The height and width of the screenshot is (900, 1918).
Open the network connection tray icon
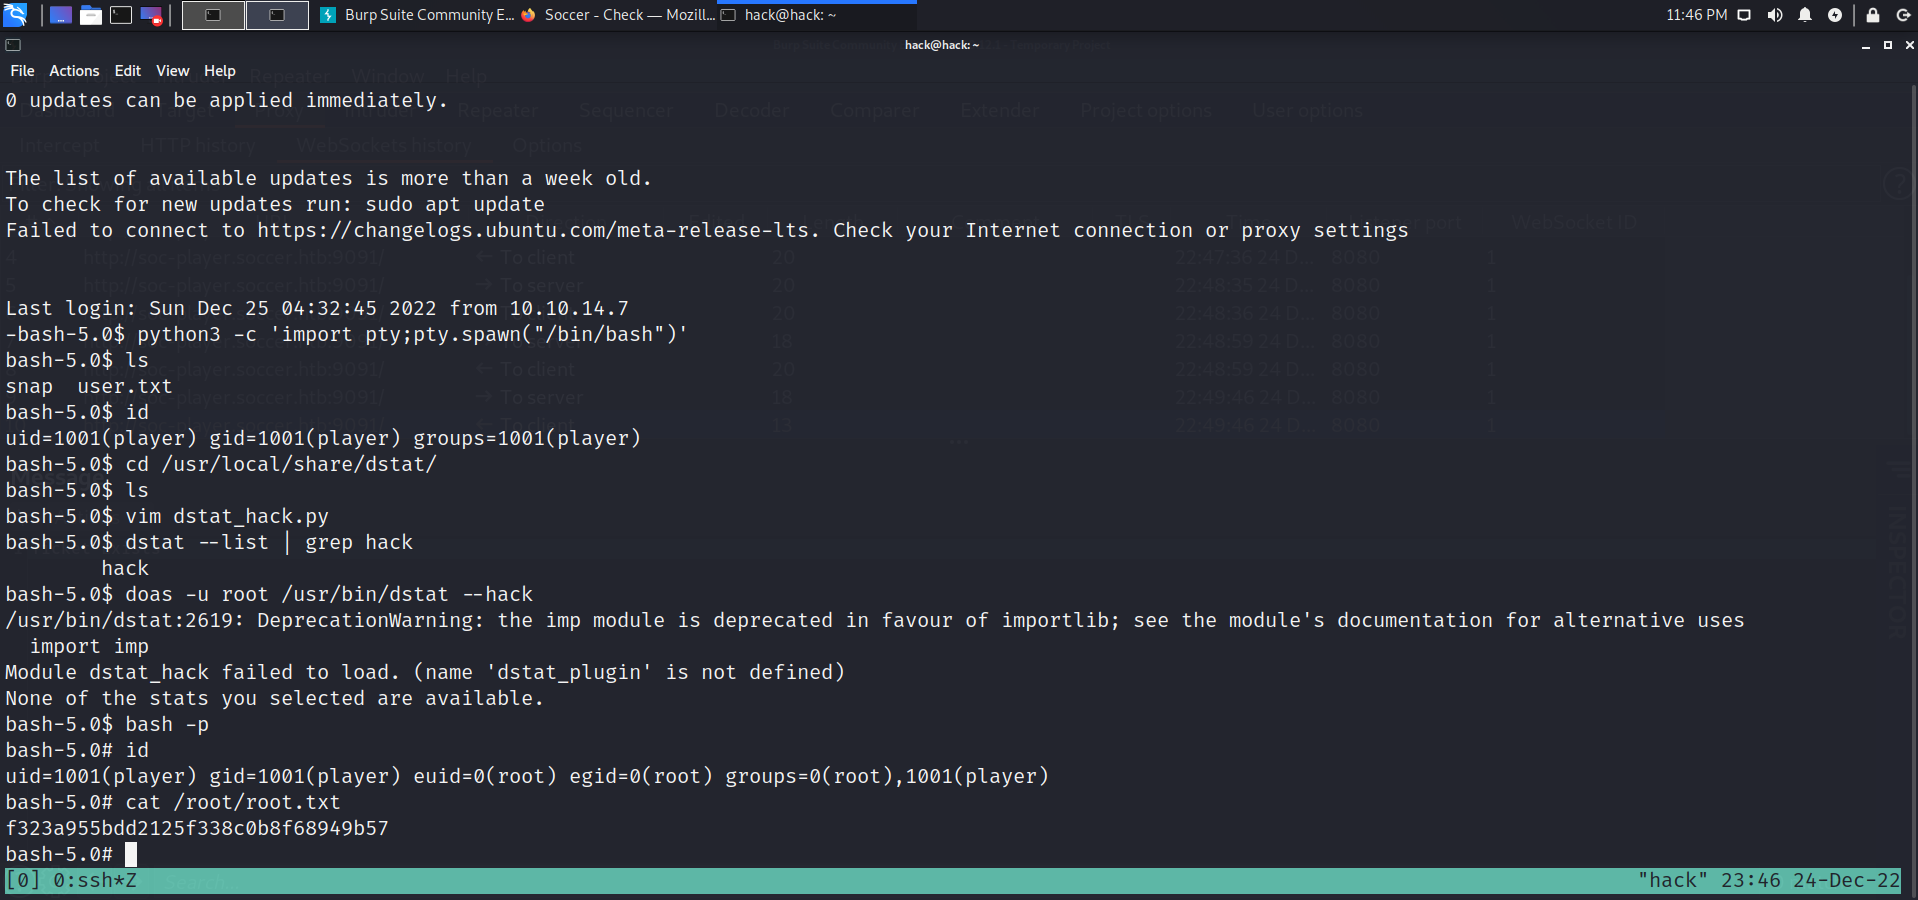(x=1744, y=15)
